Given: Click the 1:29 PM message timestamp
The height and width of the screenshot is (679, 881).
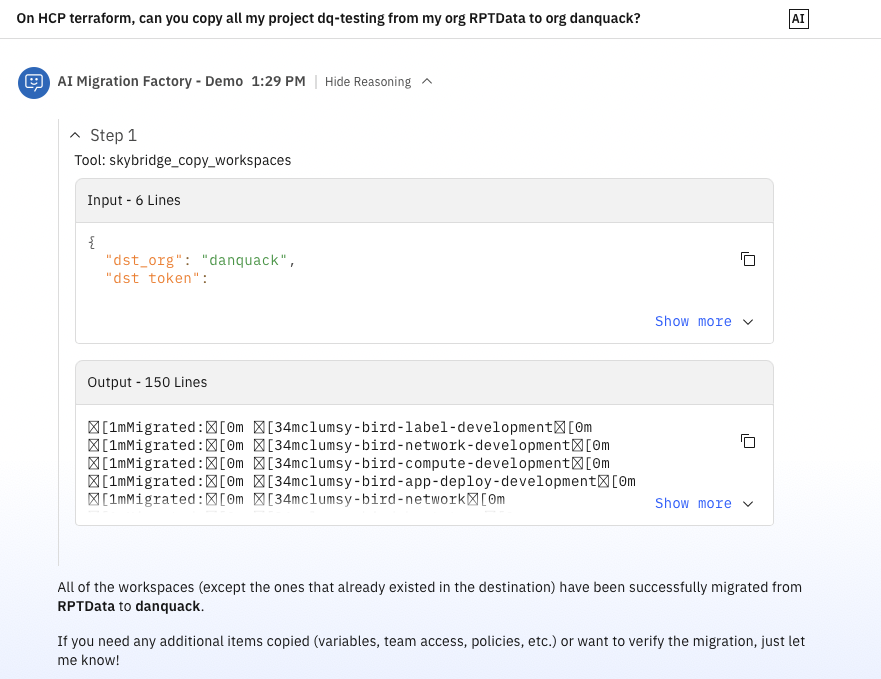Looking at the screenshot, I should pos(278,82).
